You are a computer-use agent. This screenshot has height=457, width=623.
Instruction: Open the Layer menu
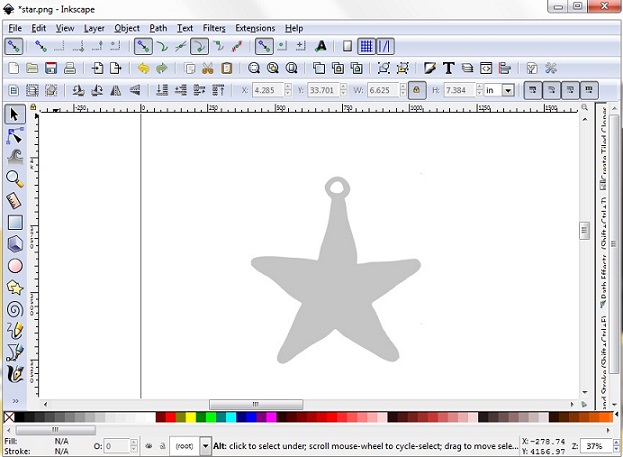pos(94,28)
